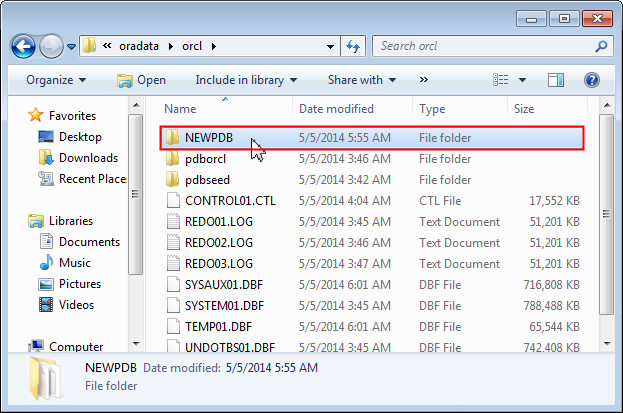
Task: Change view with the view icon
Action: (501, 80)
